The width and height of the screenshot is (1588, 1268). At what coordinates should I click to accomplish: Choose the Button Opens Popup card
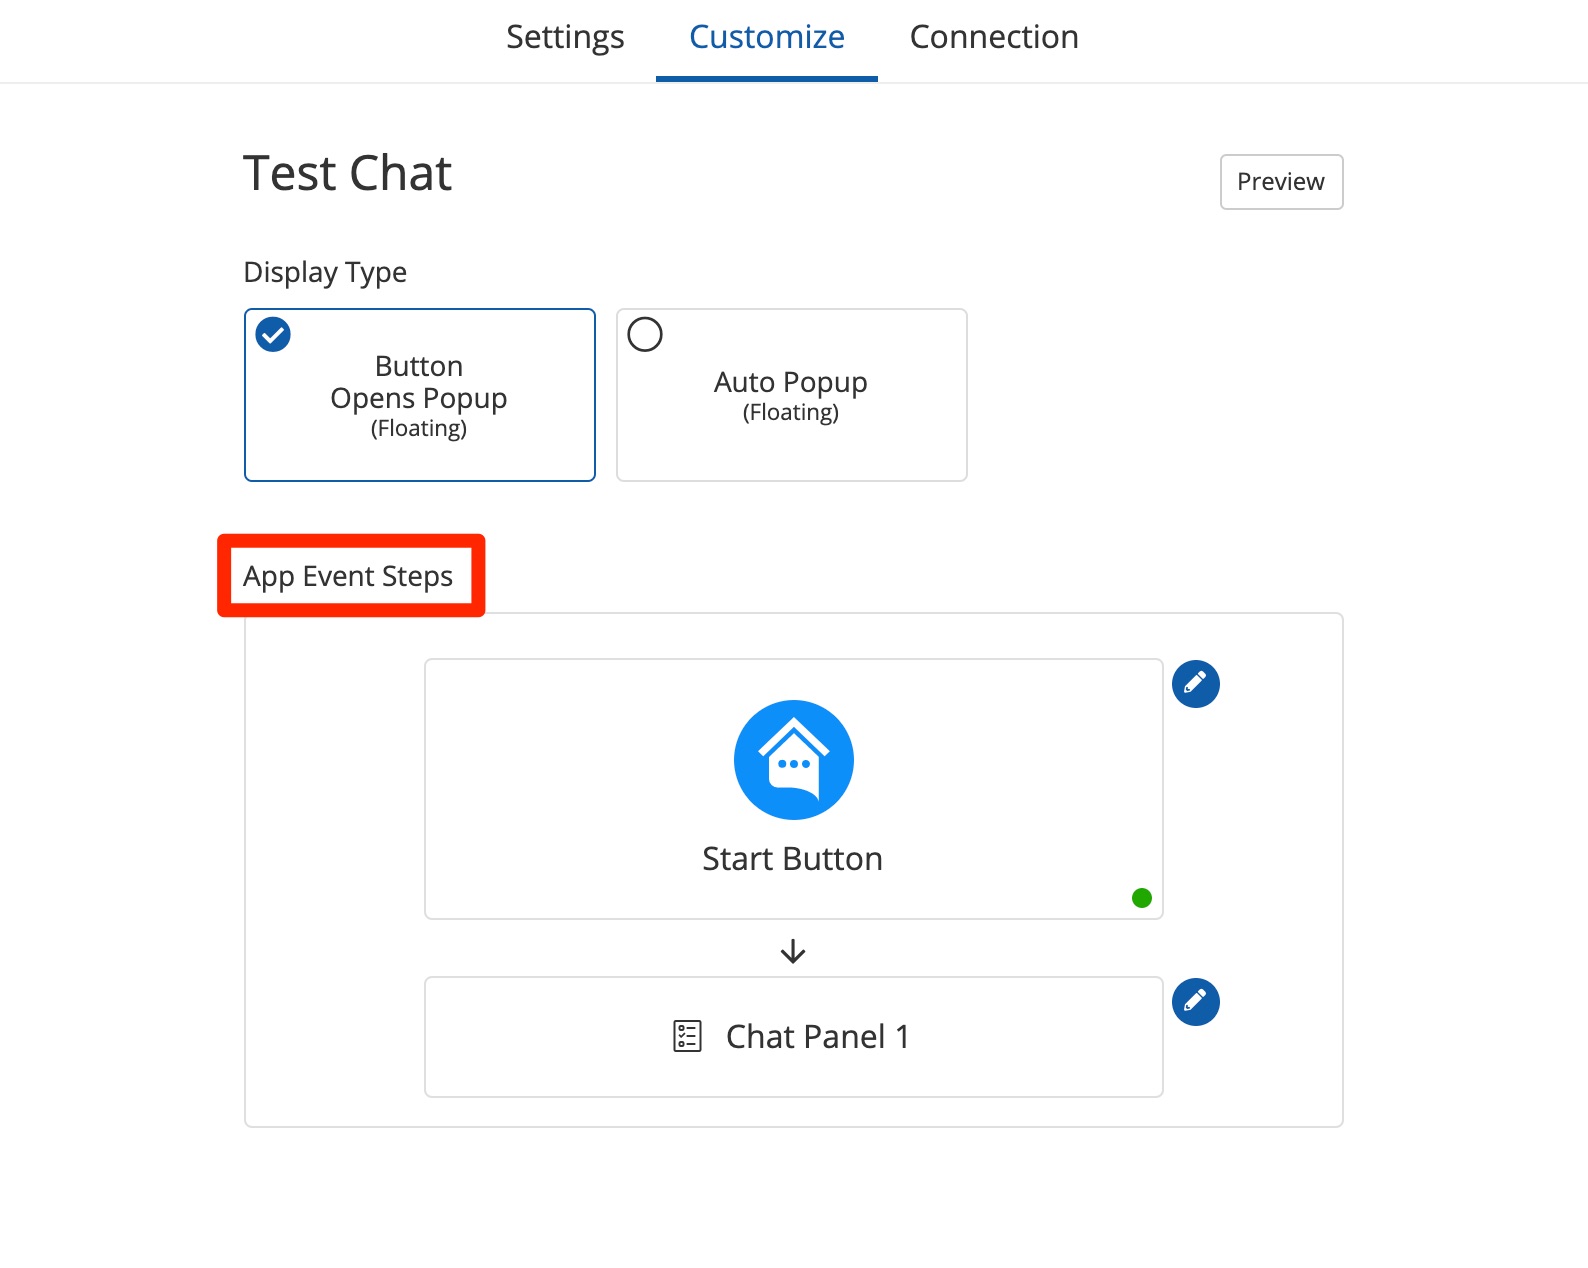(419, 396)
